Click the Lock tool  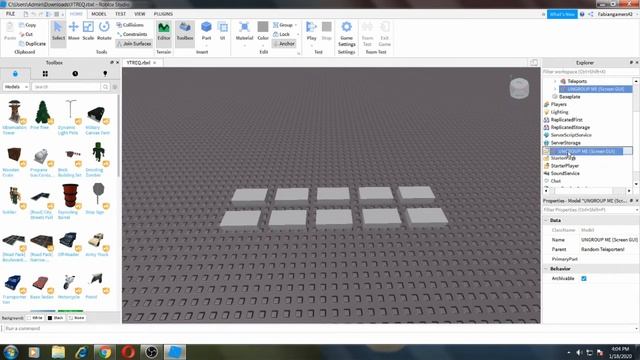point(282,34)
